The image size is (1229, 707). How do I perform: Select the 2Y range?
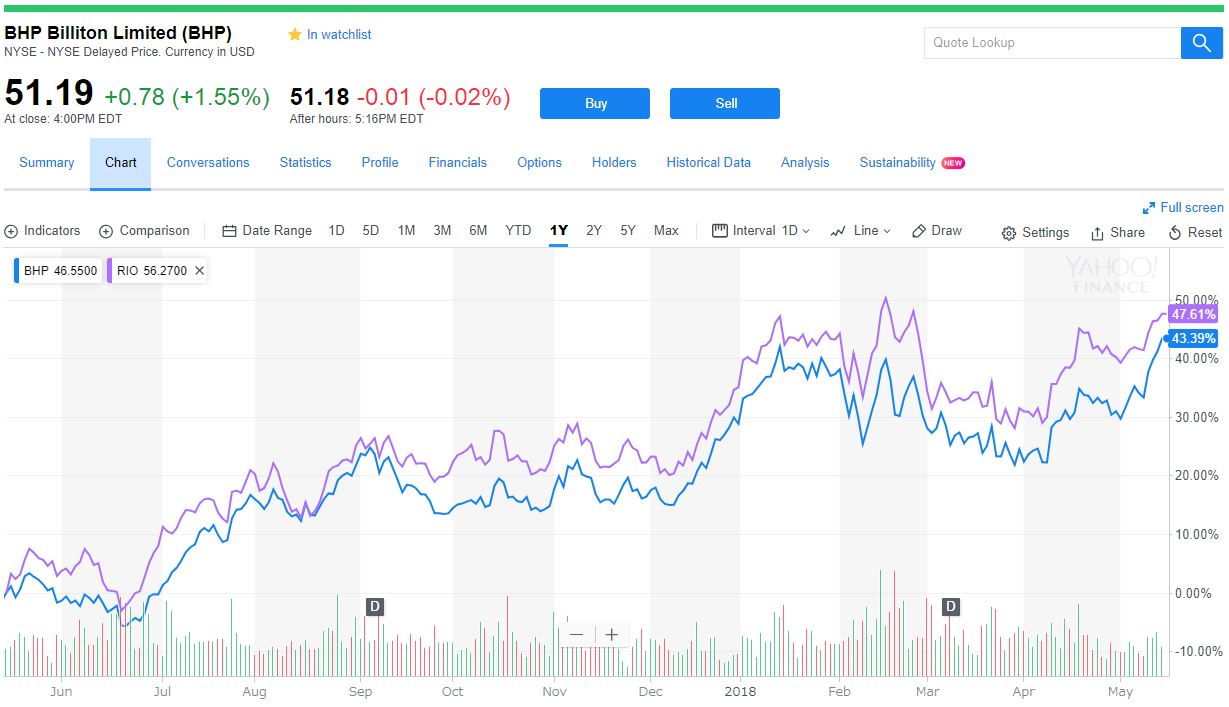[594, 231]
